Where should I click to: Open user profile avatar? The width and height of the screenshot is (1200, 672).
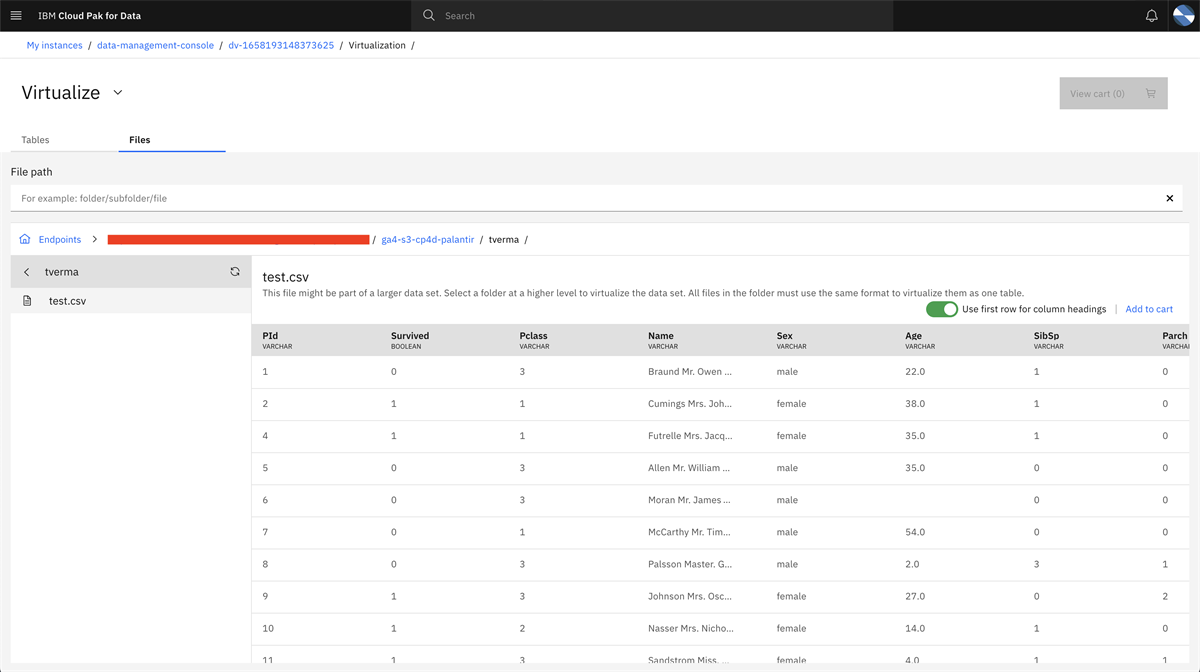[x=1183, y=16]
